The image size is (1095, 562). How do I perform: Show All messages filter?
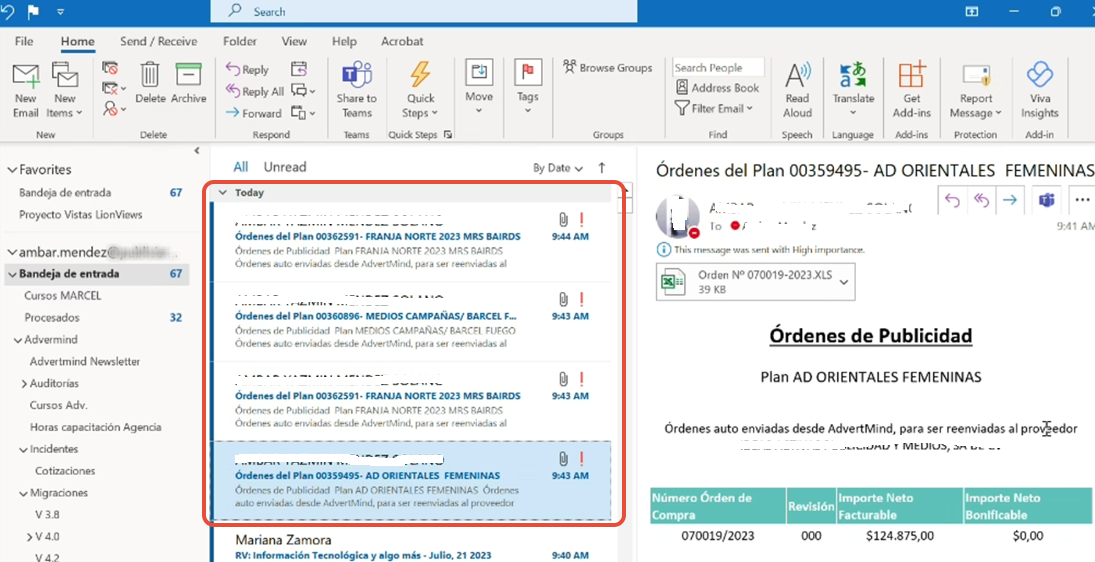[240, 167]
